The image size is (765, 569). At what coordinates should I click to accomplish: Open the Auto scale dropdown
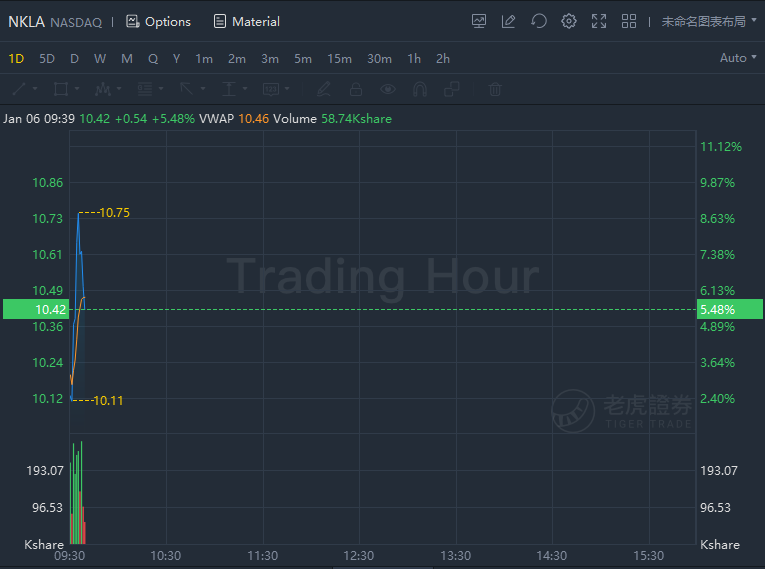738,58
